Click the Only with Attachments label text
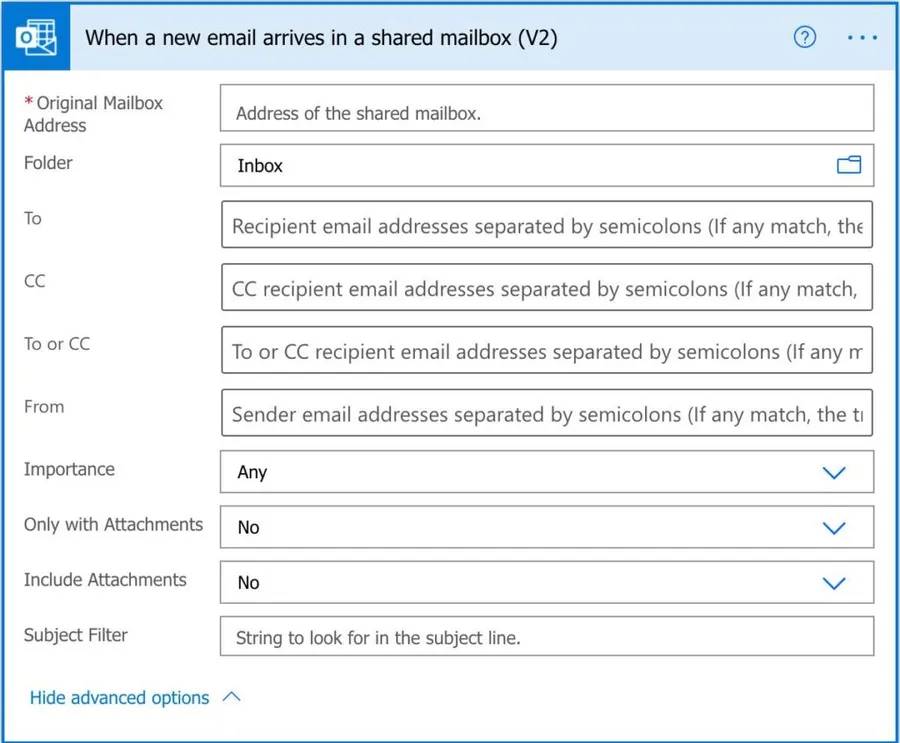Image resolution: width=900 pixels, height=743 pixels. pyautogui.click(x=113, y=525)
